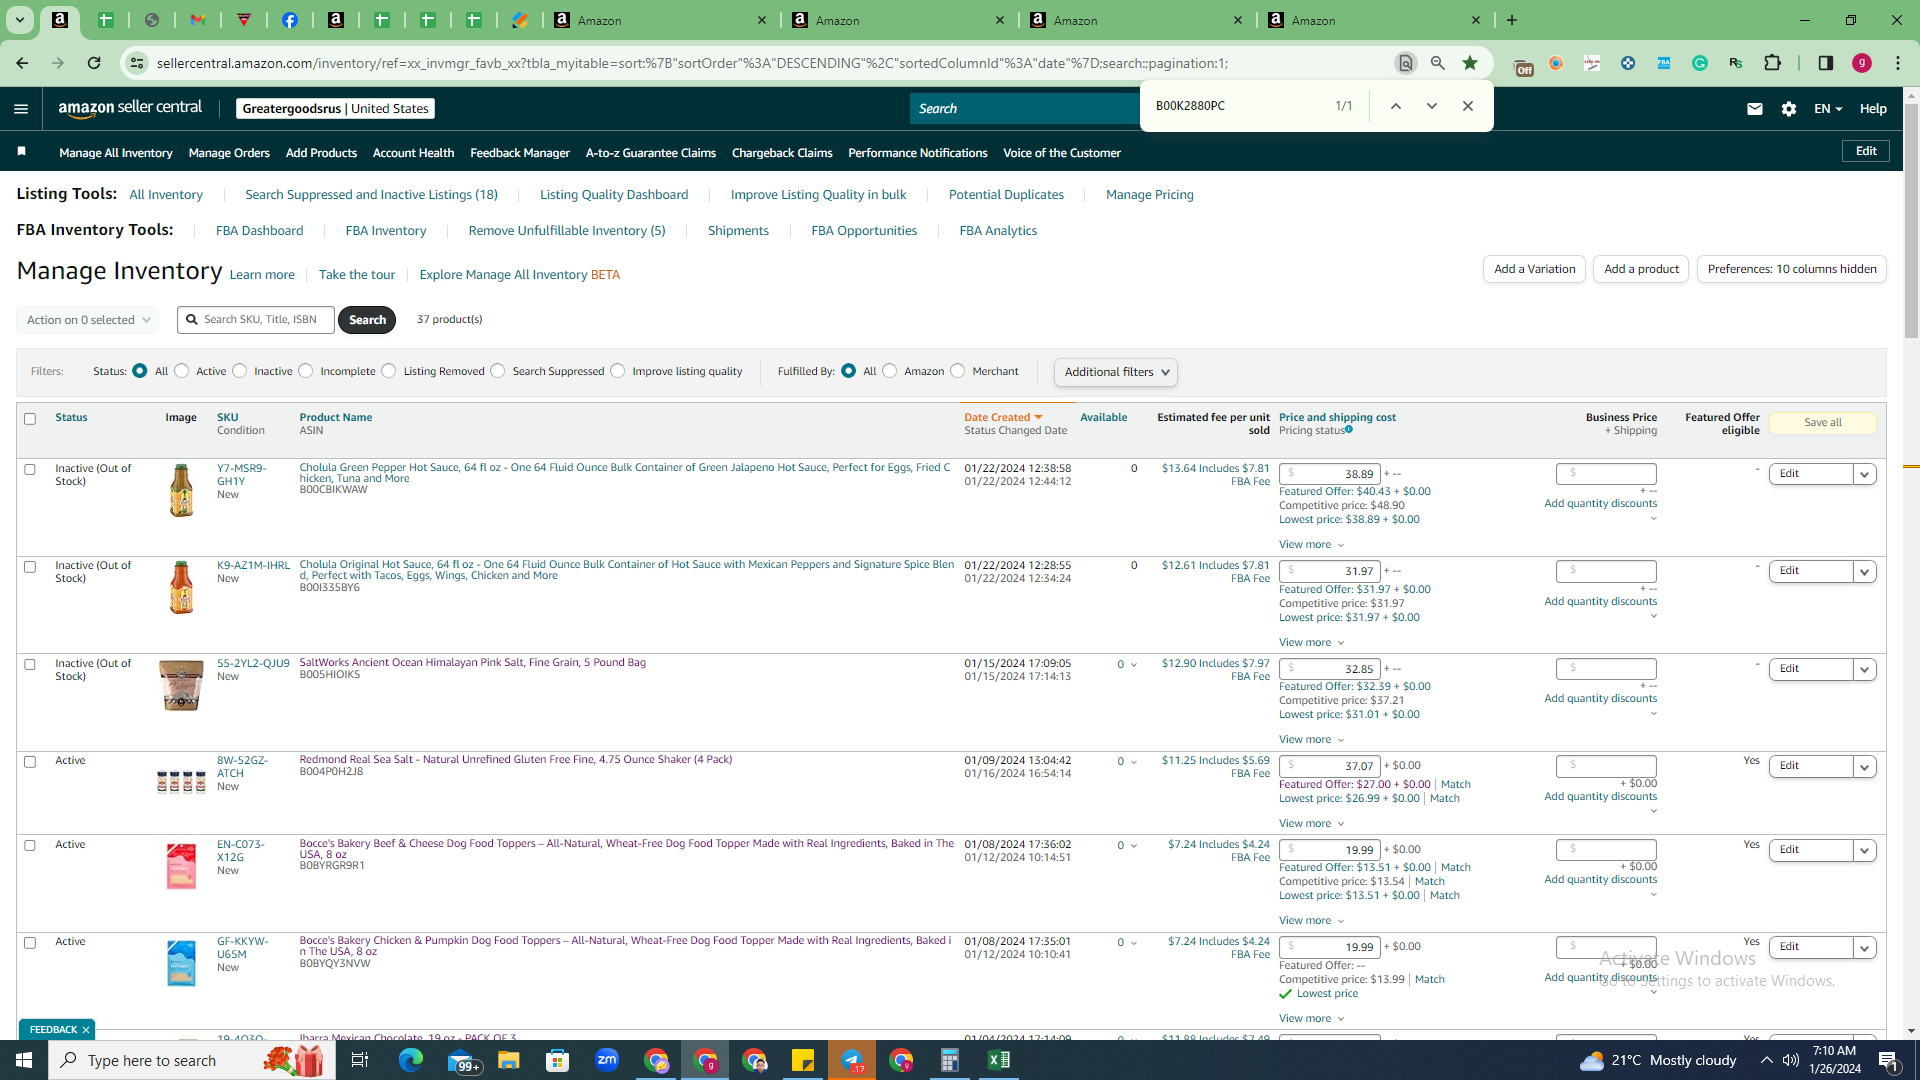Open the side panel toggle in Chrome
This screenshot has width=1920, height=1080.
[1826, 63]
